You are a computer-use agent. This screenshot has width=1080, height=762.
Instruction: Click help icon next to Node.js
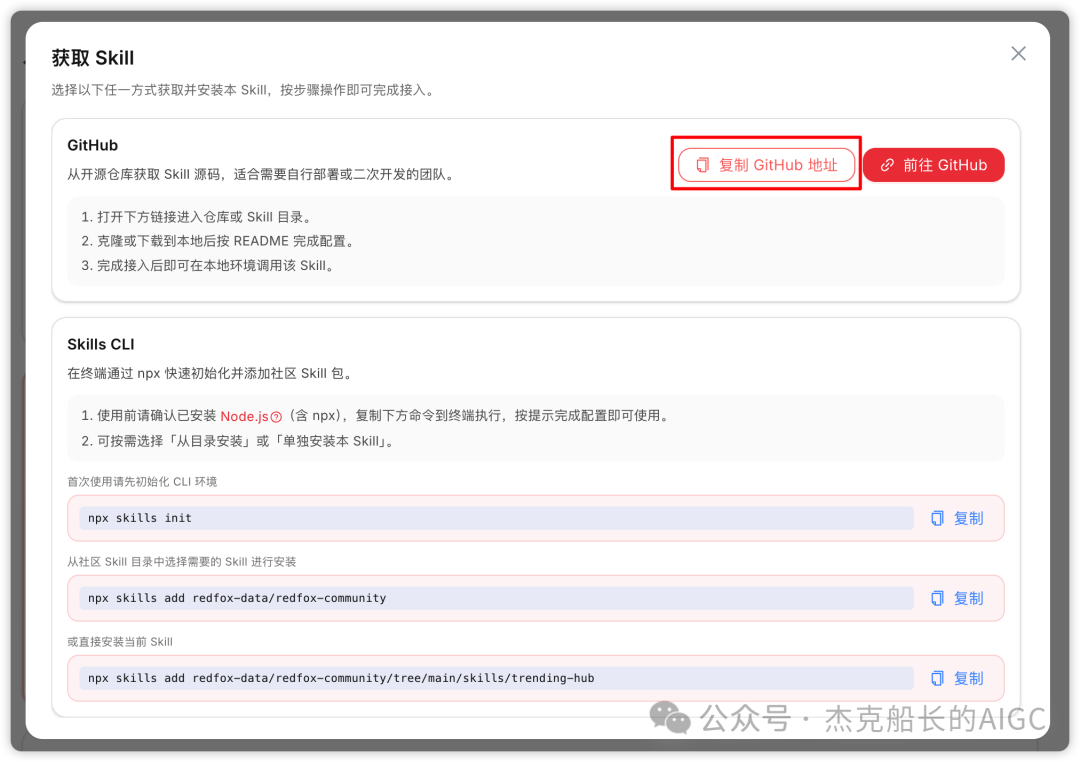pos(276,417)
